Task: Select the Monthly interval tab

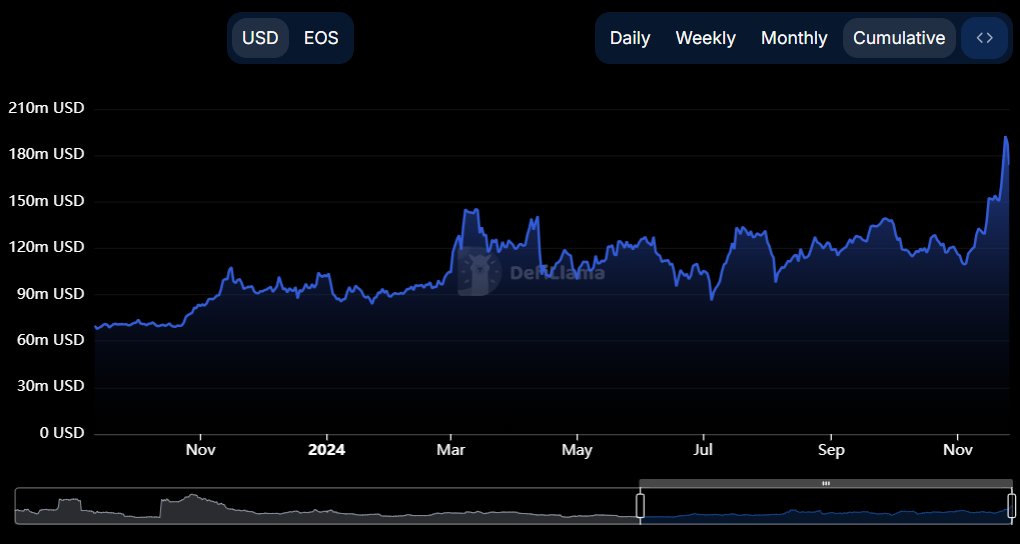Action: [x=794, y=38]
